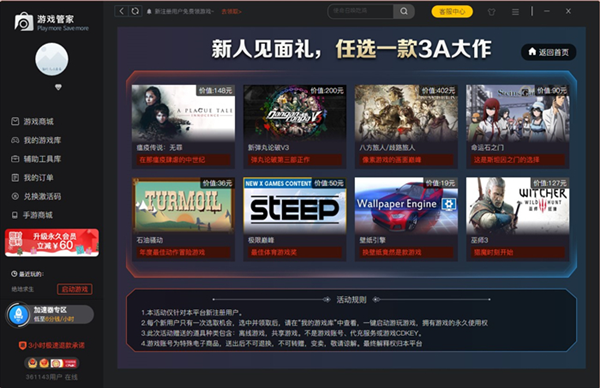Click the 我的订单 order list icon
This screenshot has height=388, width=600.
[15, 178]
